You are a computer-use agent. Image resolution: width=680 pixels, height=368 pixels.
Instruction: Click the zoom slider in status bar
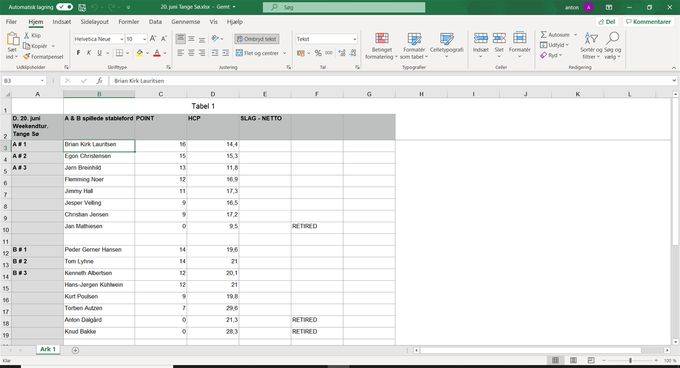click(x=630, y=361)
